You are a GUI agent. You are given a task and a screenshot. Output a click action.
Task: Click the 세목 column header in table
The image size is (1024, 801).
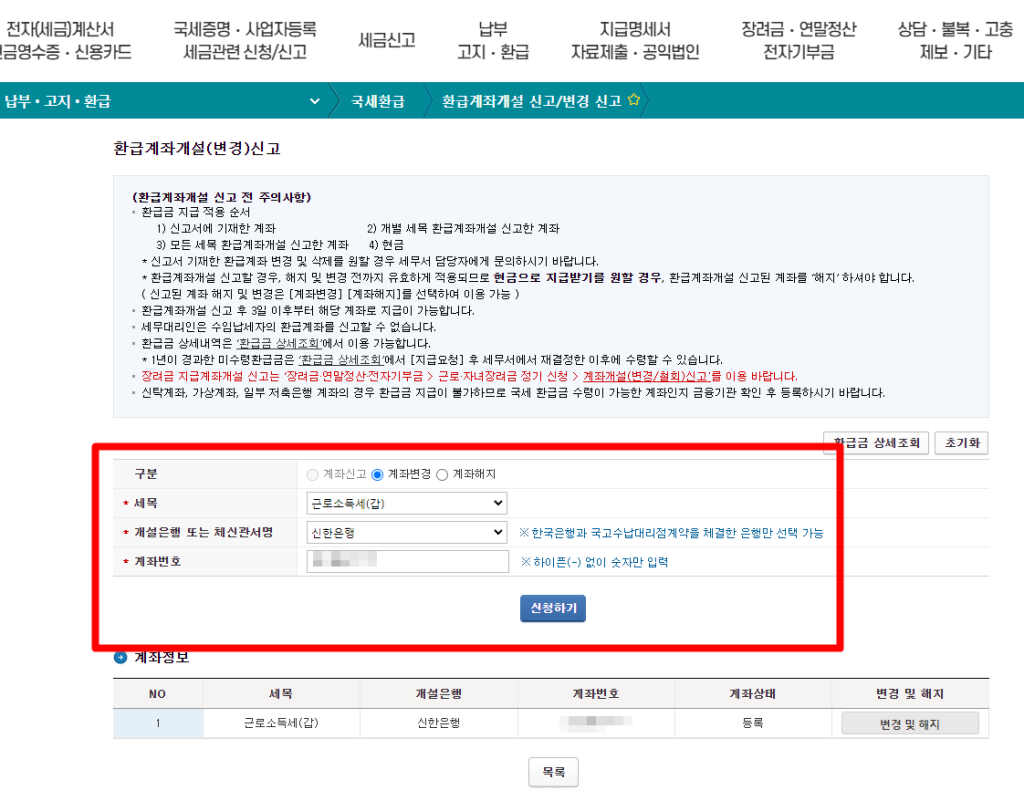[x=281, y=694]
